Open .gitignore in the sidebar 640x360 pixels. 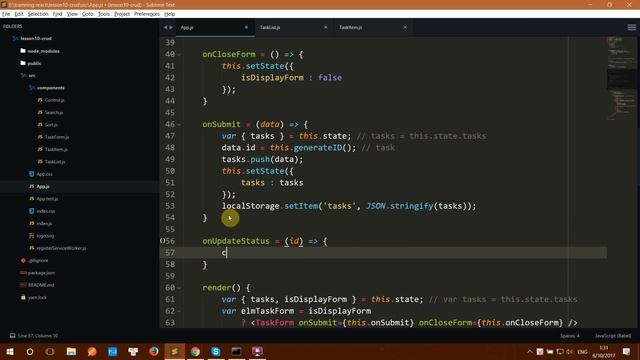(38, 260)
